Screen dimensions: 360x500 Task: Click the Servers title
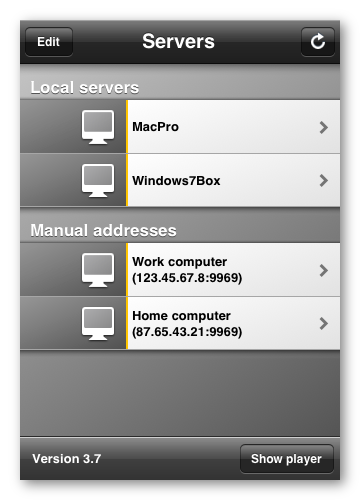click(x=178, y=41)
